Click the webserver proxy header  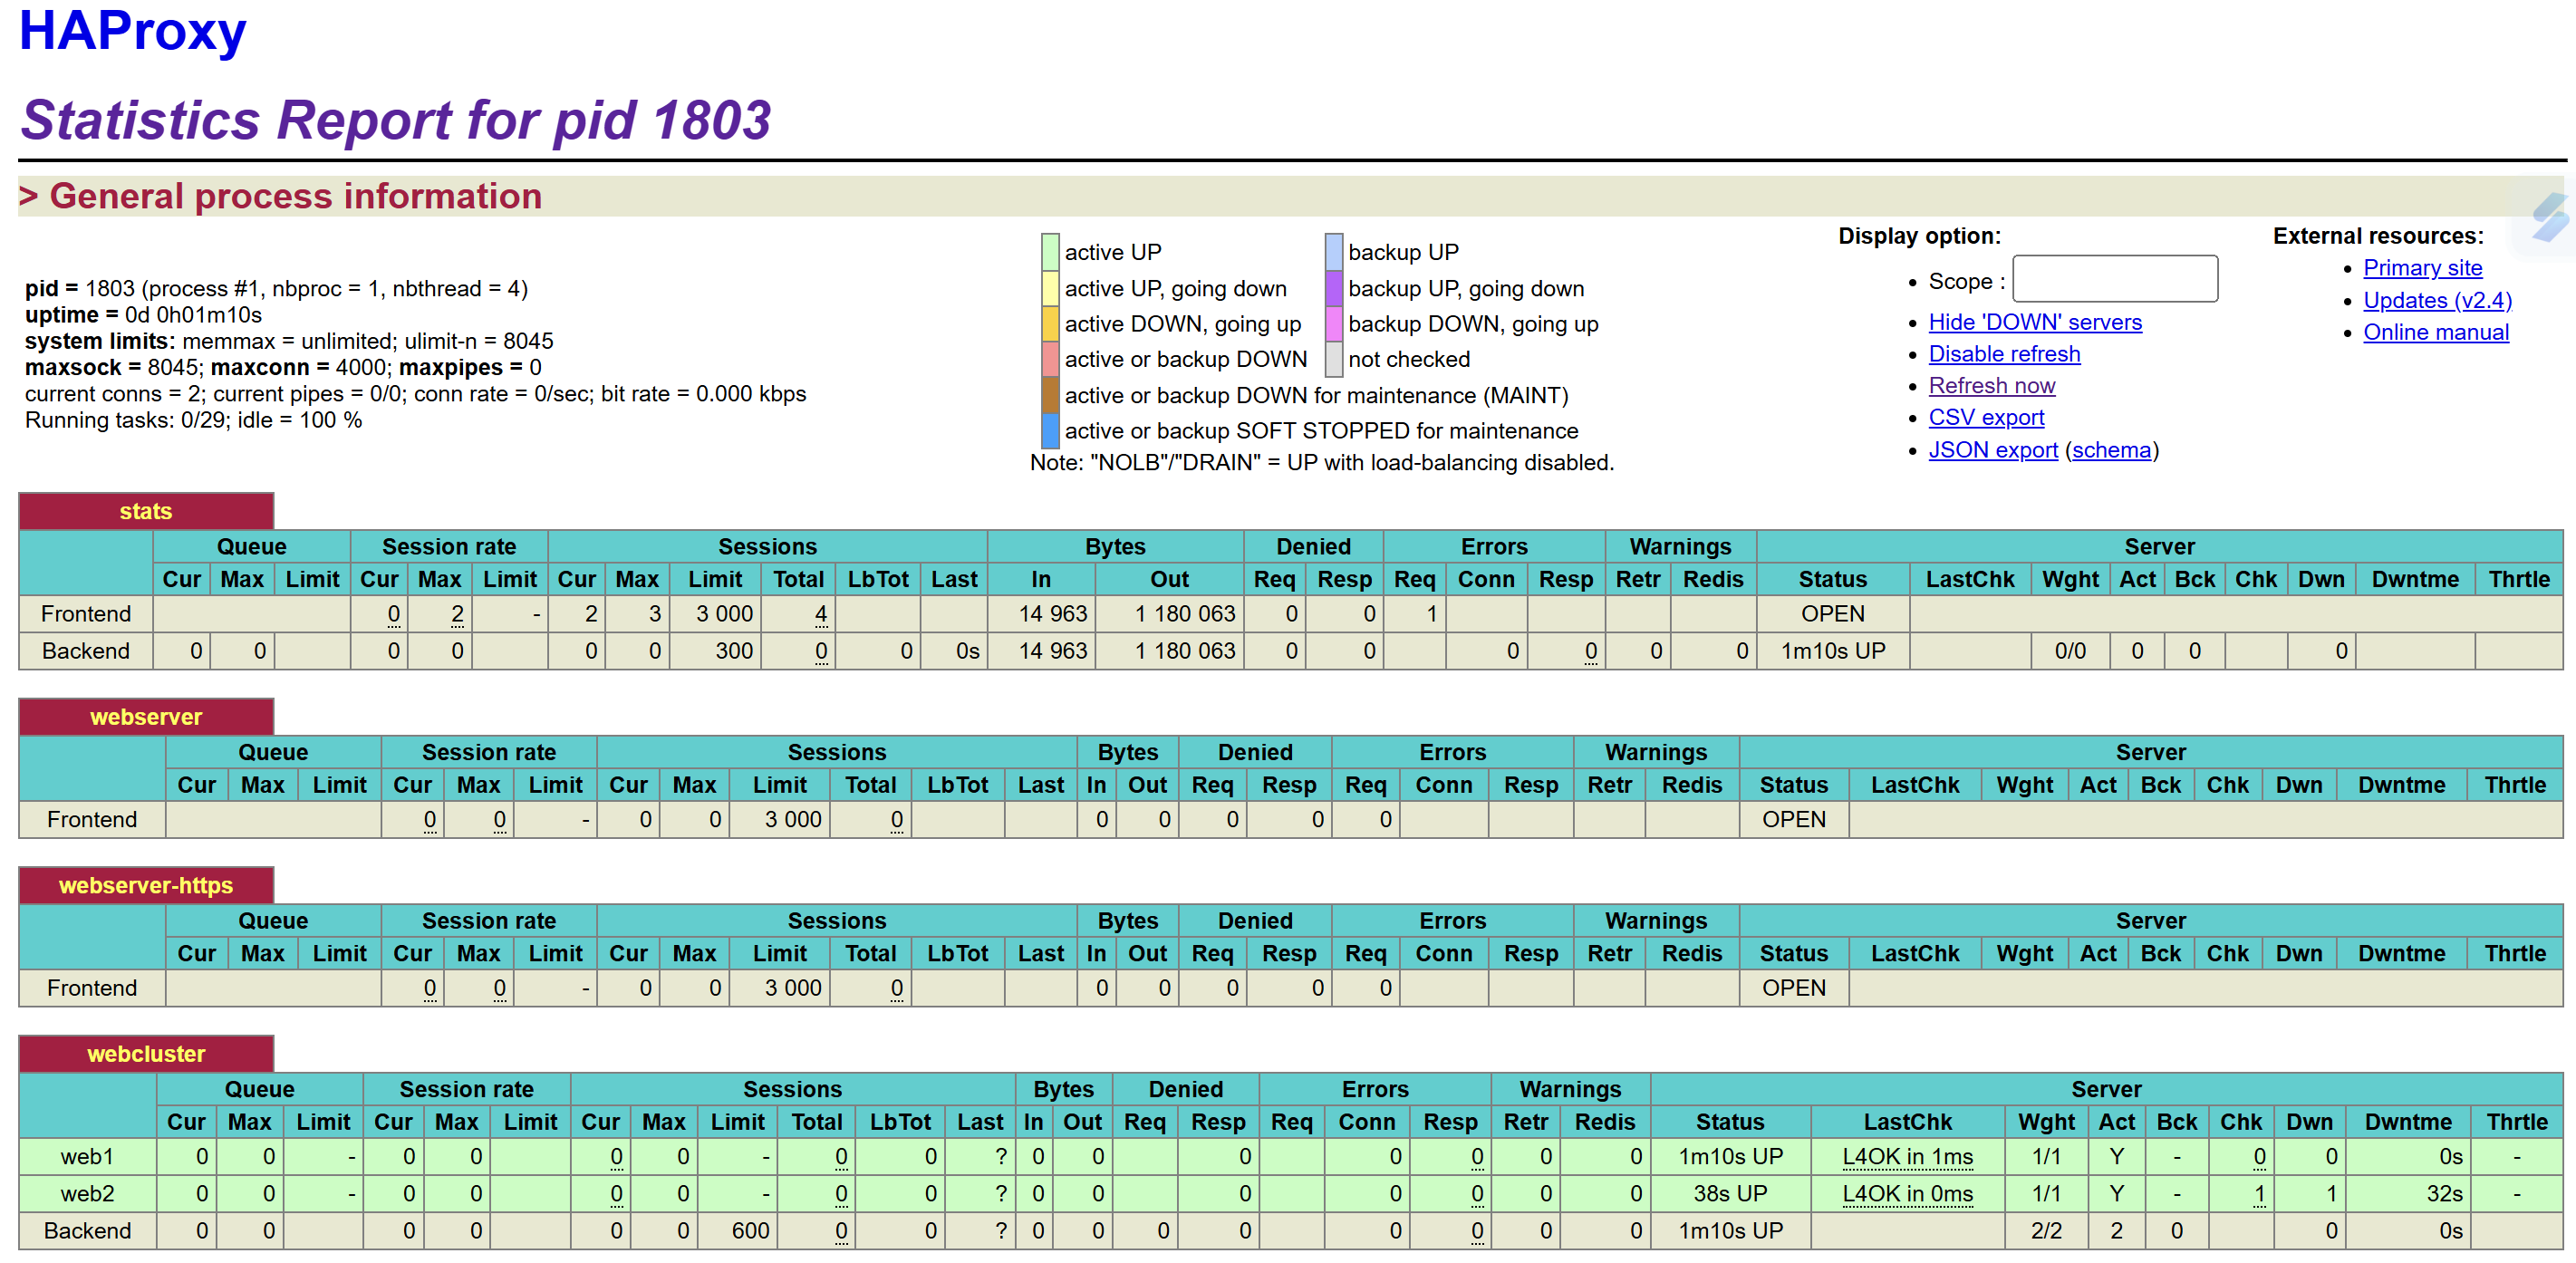[146, 717]
